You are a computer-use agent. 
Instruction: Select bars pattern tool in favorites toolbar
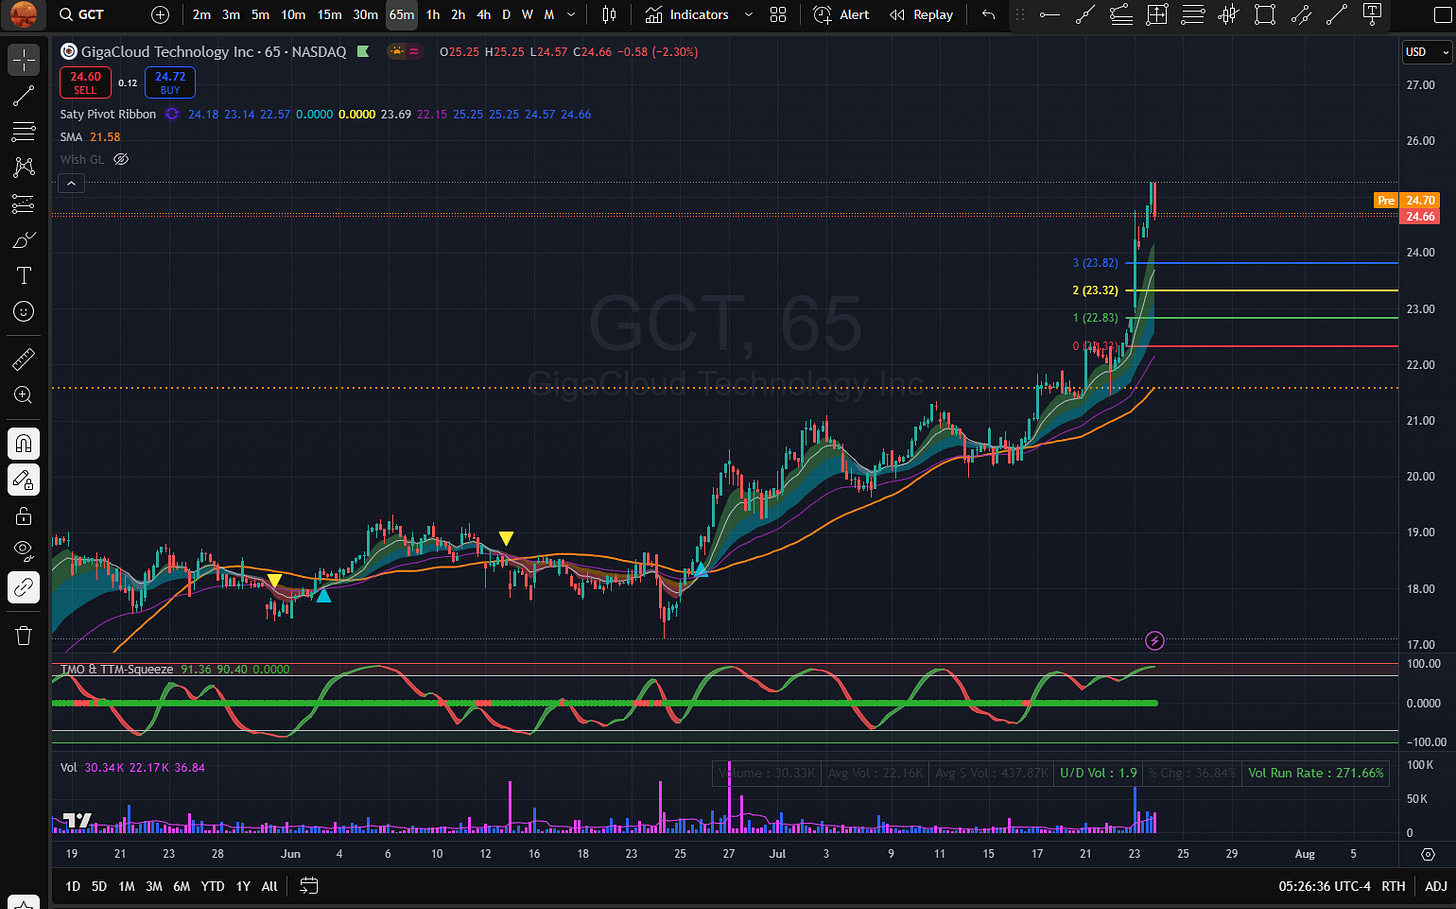pyautogui.click(x=1229, y=15)
